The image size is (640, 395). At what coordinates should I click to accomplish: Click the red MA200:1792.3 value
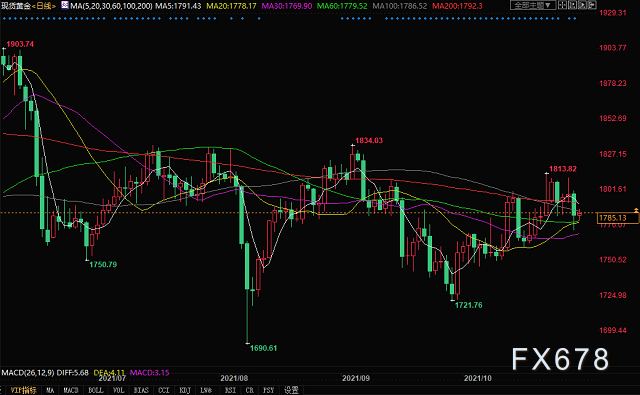457,6
